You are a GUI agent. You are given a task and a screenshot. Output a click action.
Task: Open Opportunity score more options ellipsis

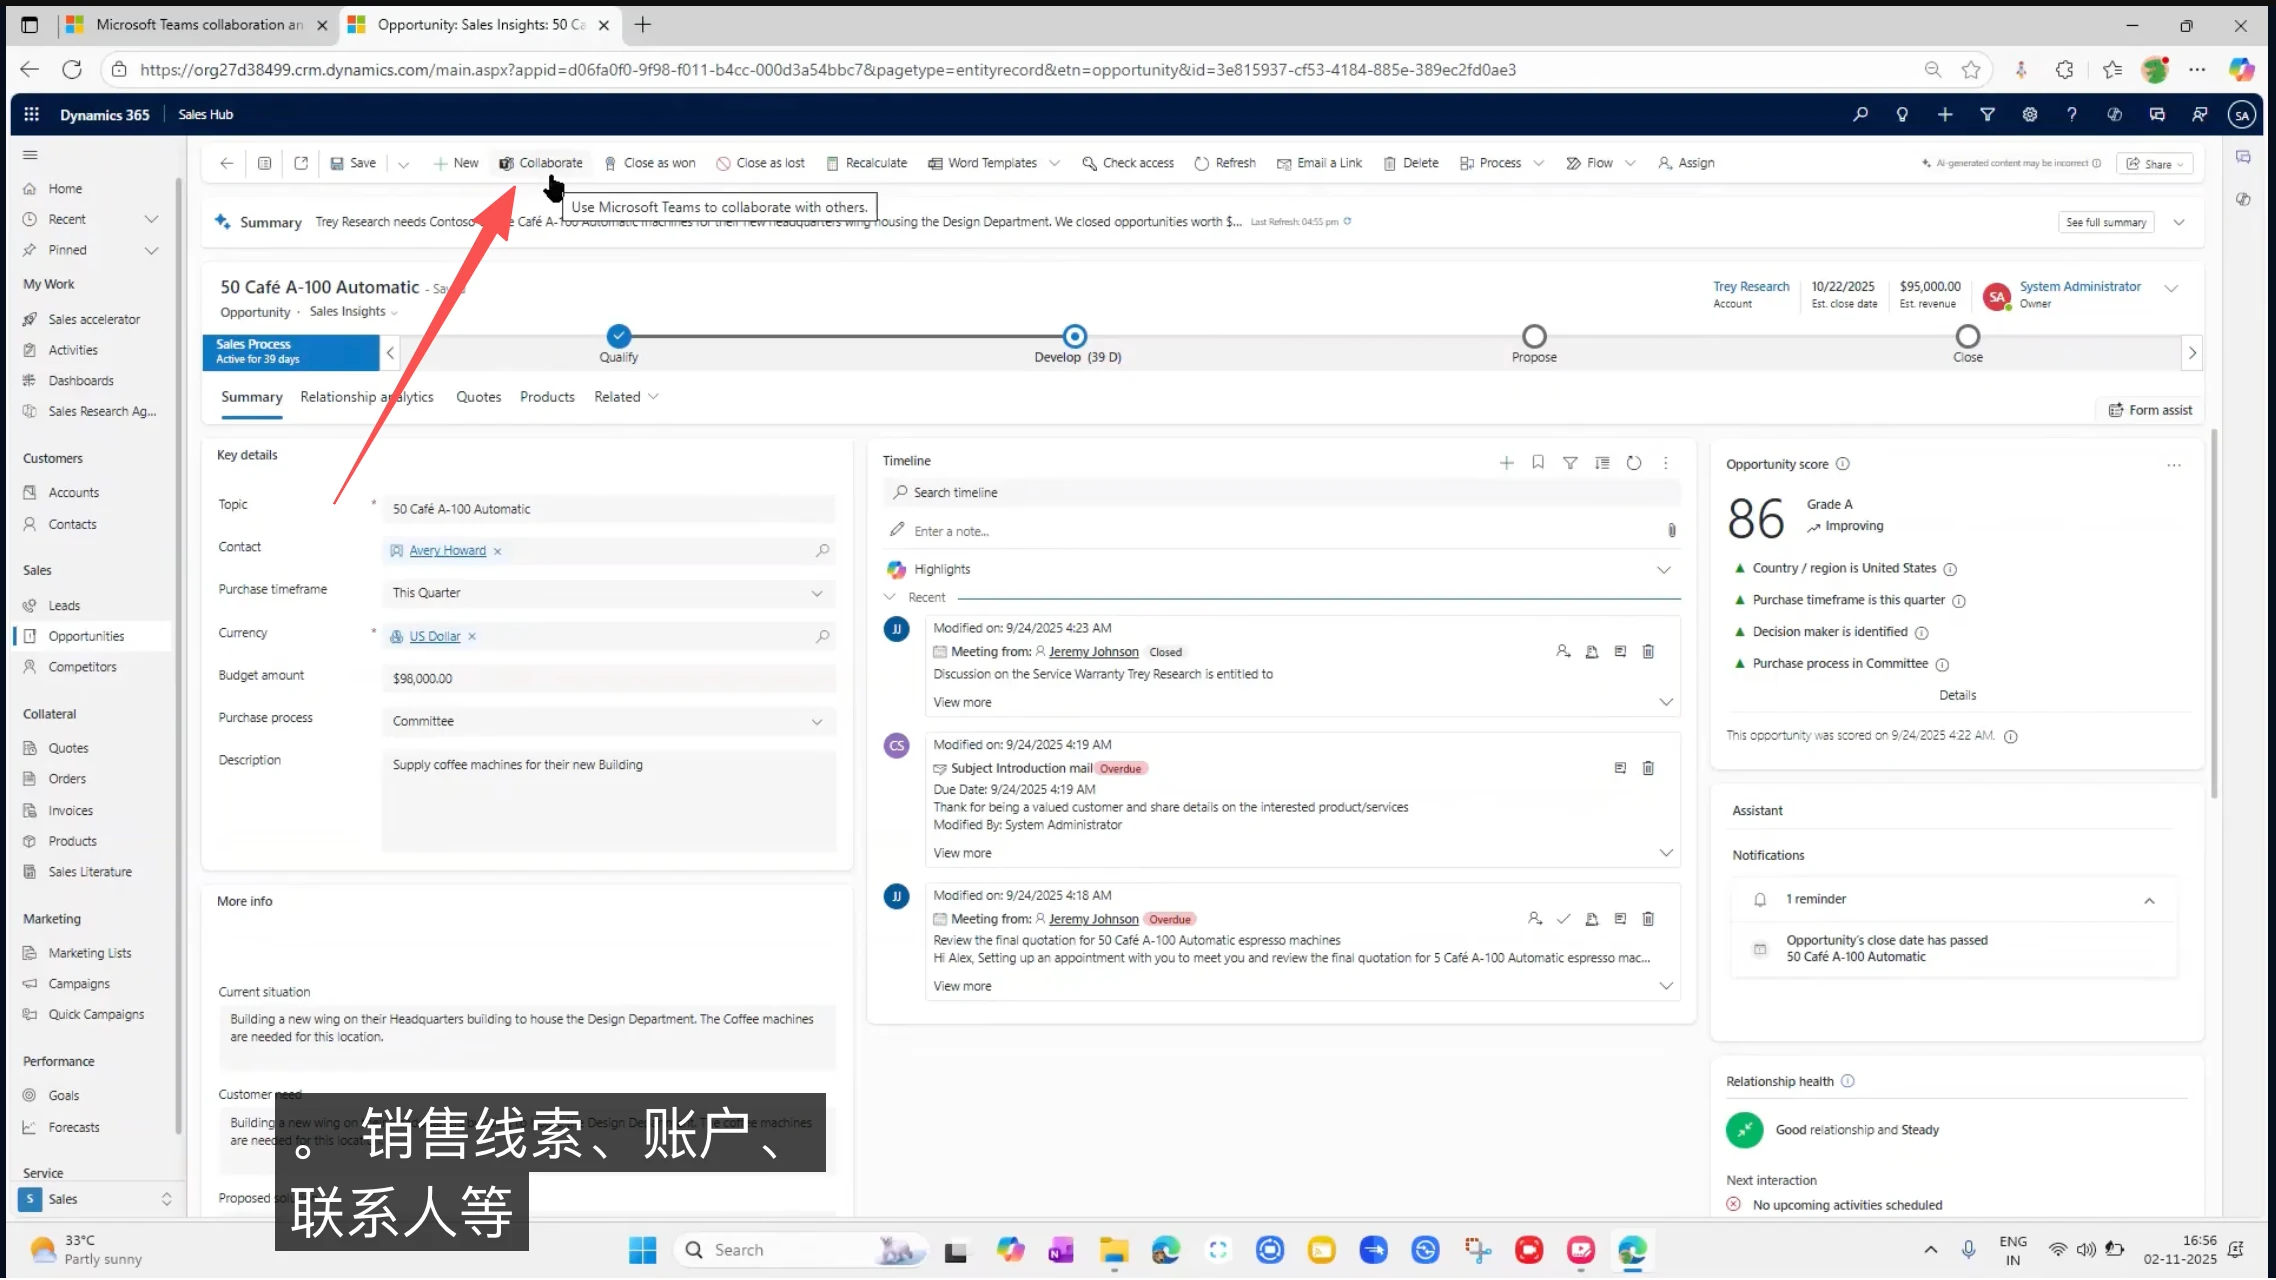click(x=2174, y=465)
